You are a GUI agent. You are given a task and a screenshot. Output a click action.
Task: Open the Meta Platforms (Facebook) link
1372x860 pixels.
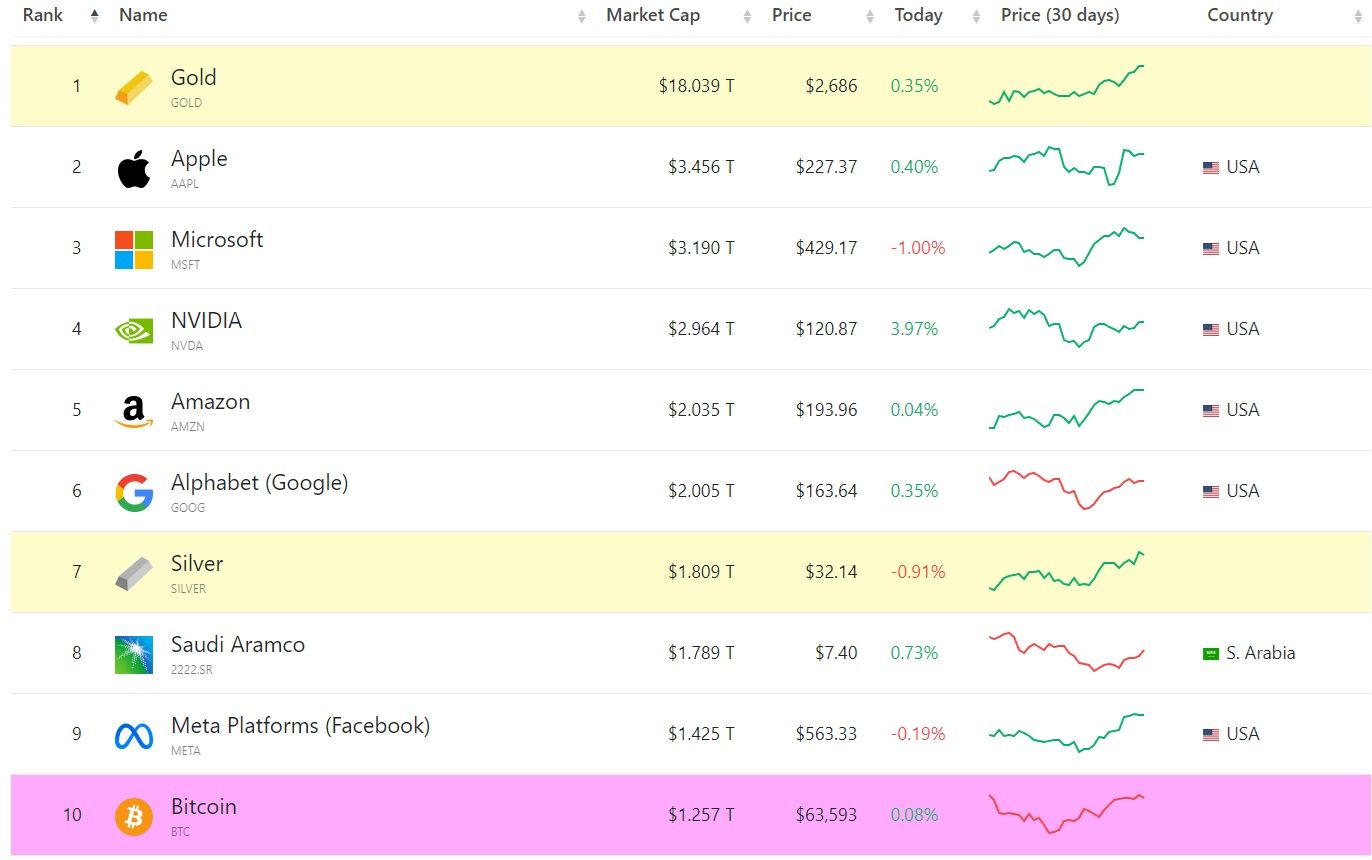(300, 726)
